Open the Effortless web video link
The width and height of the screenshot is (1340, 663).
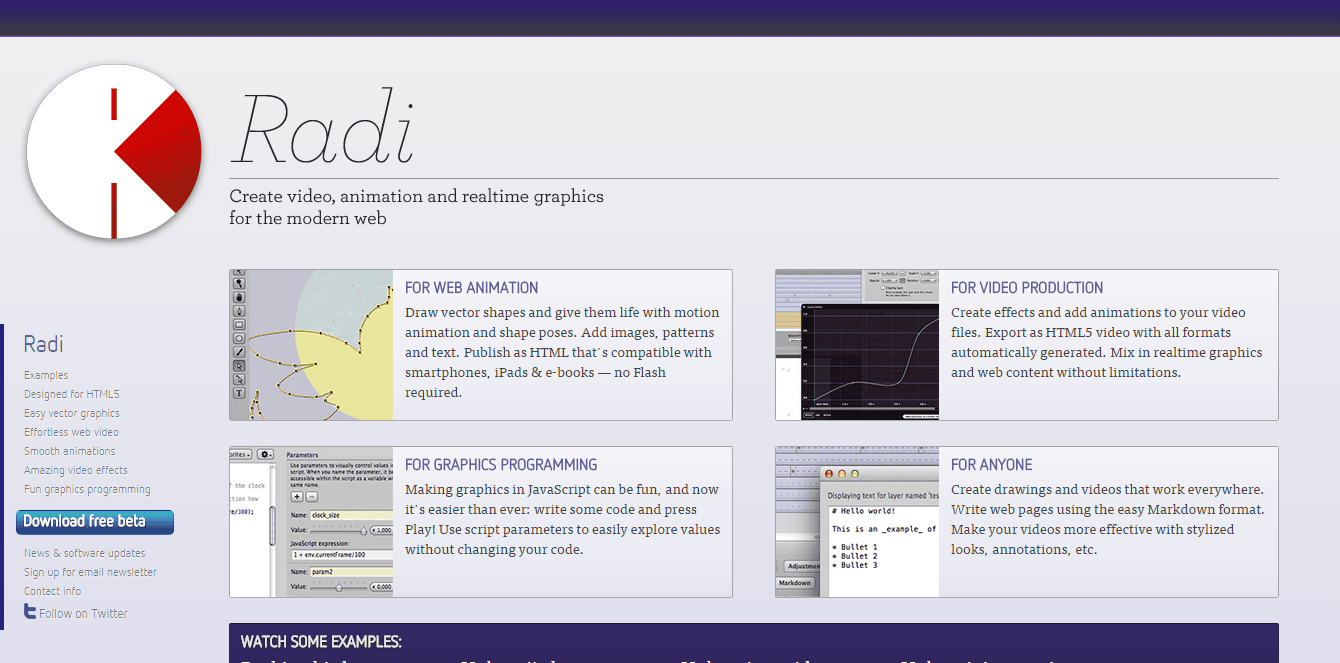coord(71,432)
